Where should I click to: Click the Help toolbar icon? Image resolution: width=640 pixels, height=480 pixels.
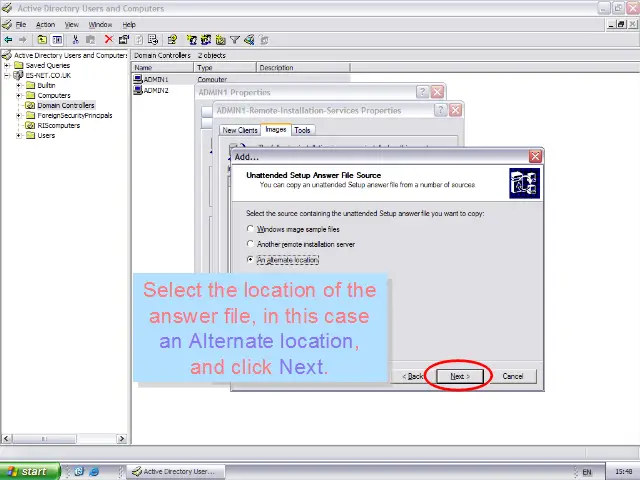(172, 40)
